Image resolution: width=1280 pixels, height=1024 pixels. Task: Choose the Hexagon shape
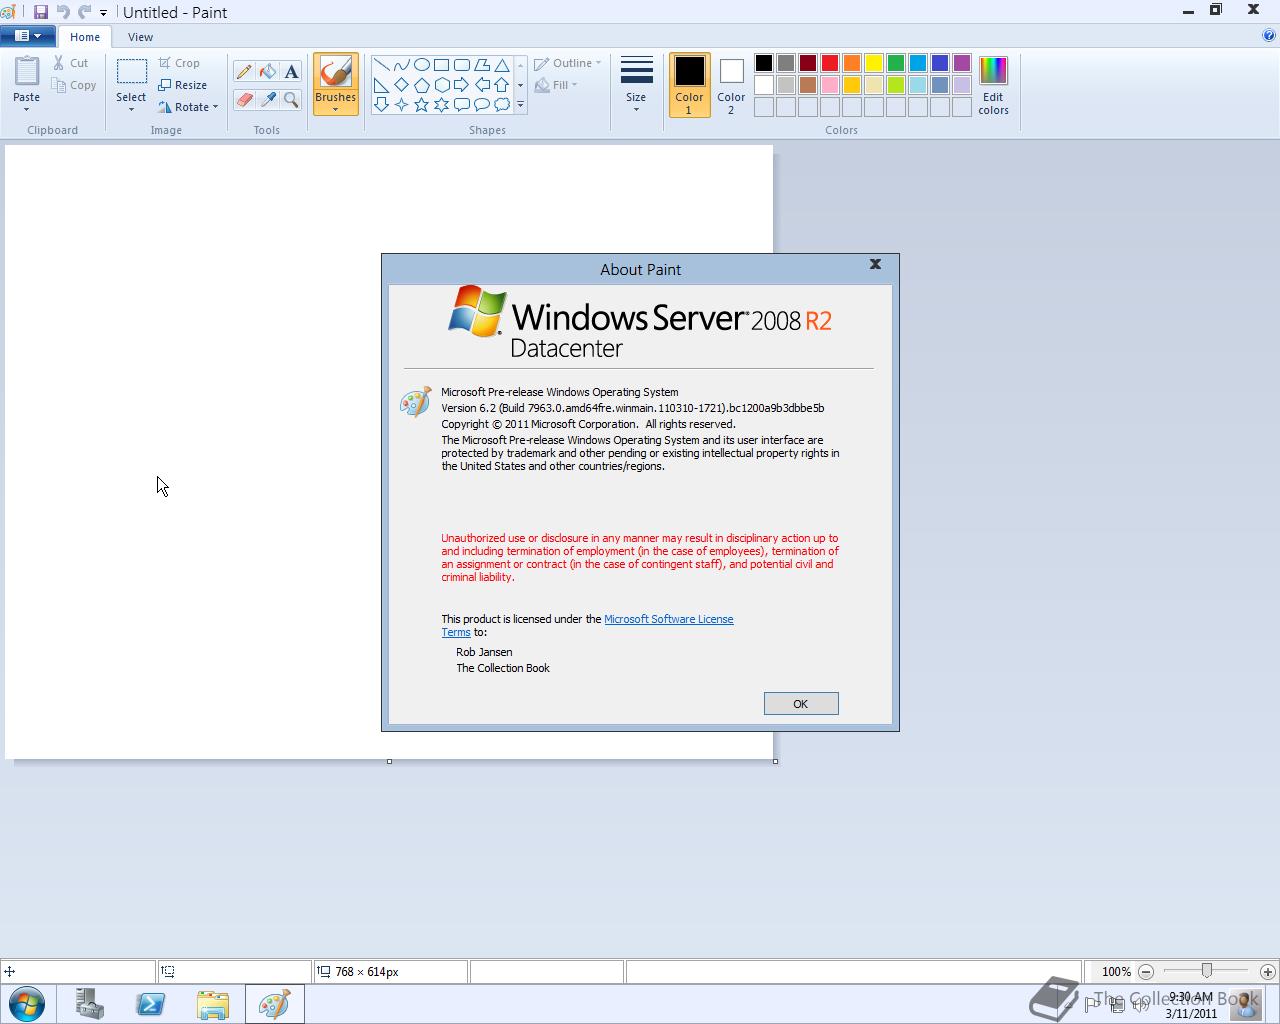click(x=441, y=85)
